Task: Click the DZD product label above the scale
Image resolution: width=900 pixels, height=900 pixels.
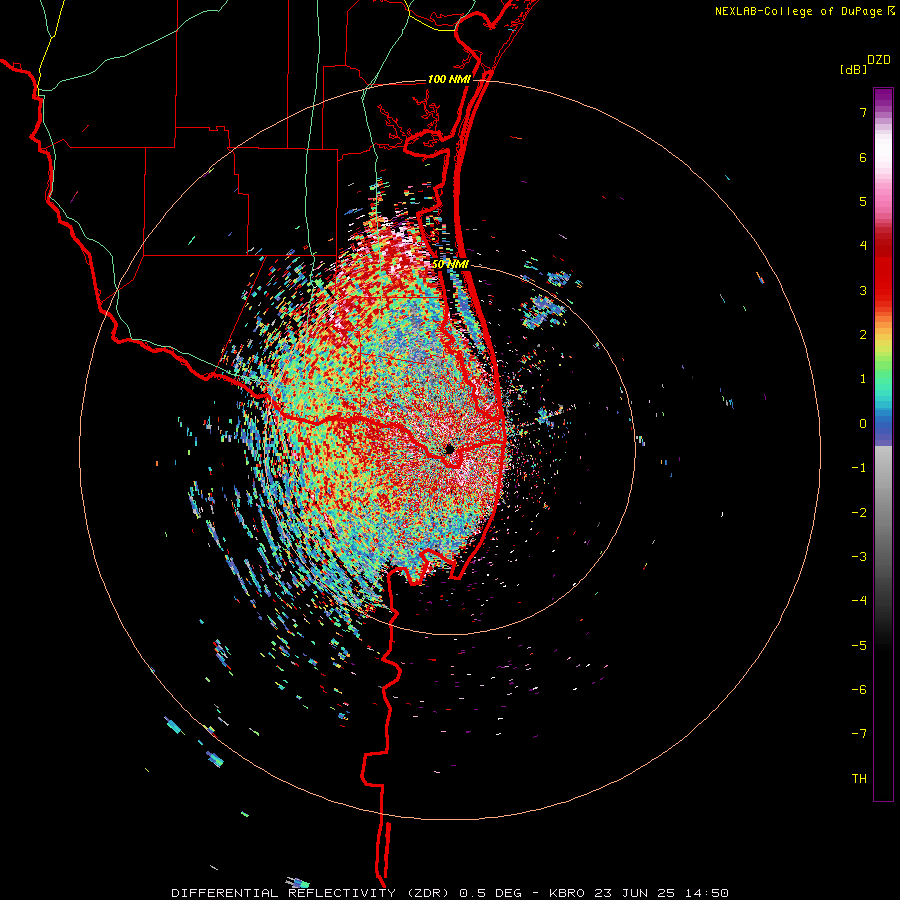Action: pyautogui.click(x=879, y=60)
